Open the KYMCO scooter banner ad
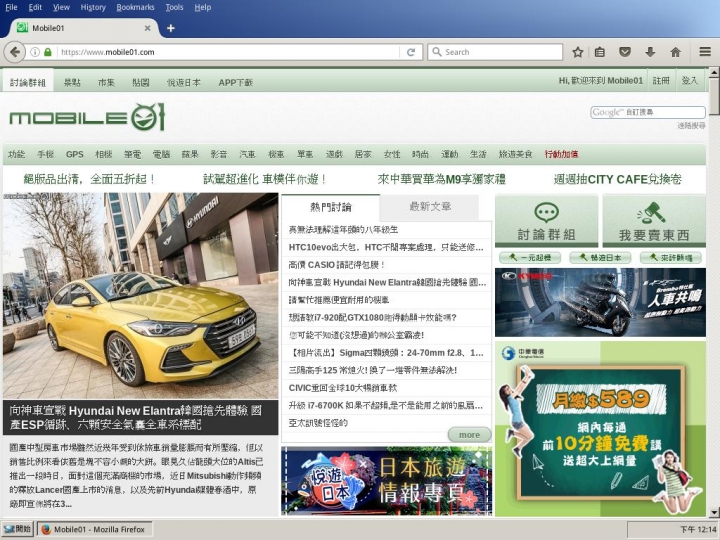 [x=600, y=303]
